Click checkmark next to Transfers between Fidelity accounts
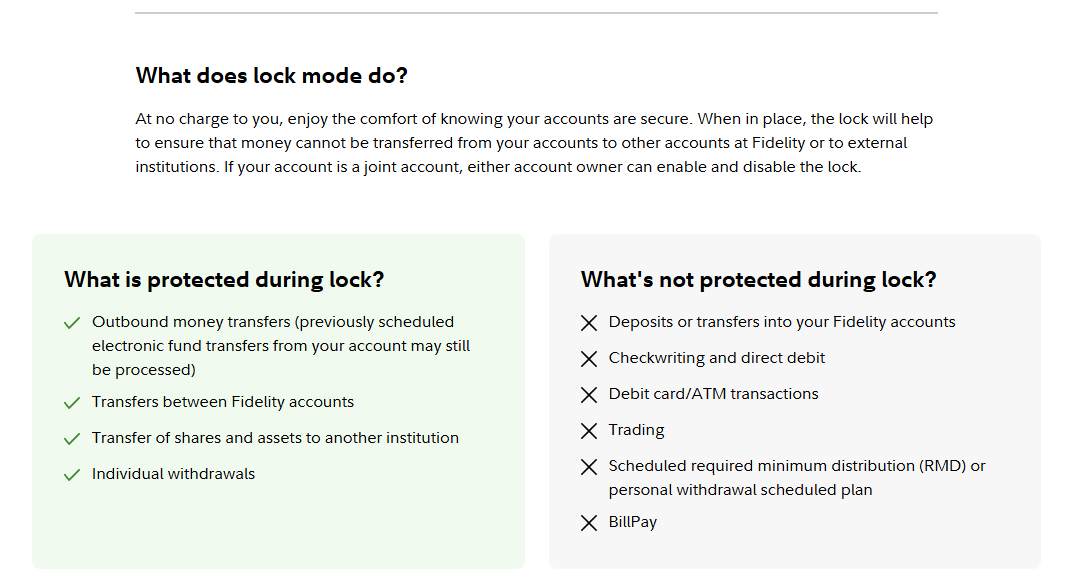This screenshot has height=583, width=1073. click(x=71, y=403)
